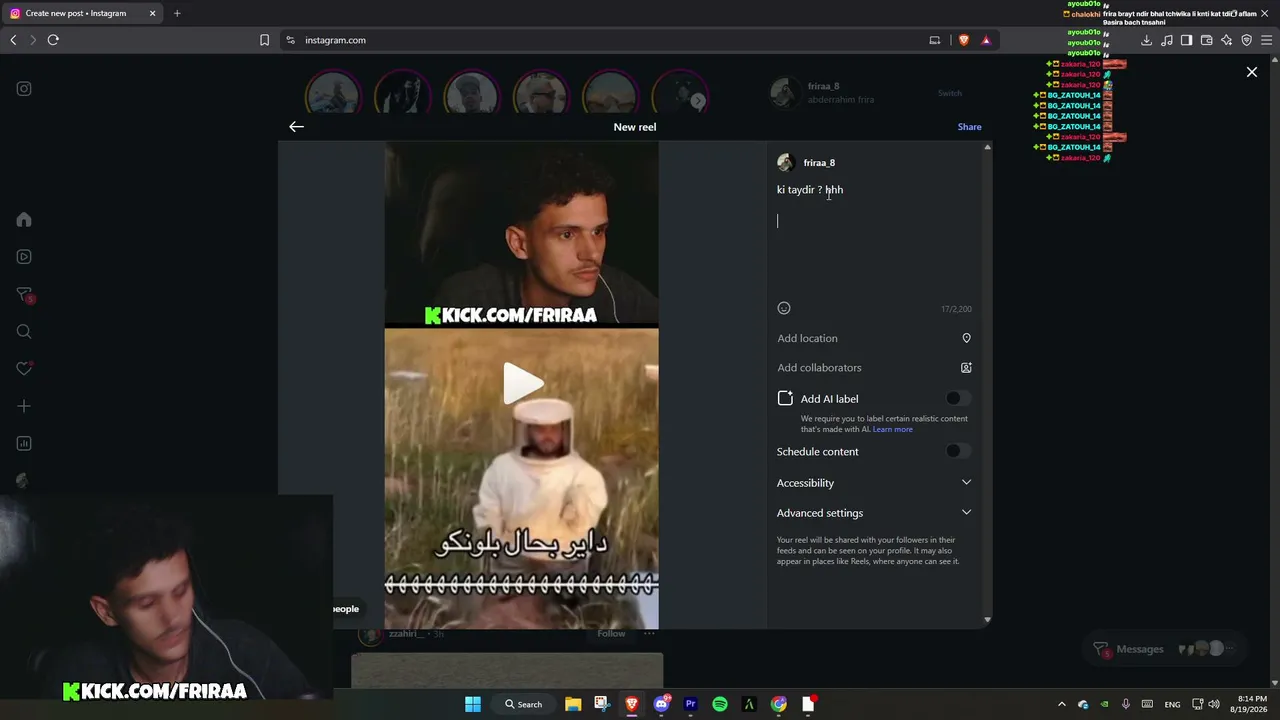Open a new browser tab
Viewport: 1280px width, 720px height.
click(177, 13)
